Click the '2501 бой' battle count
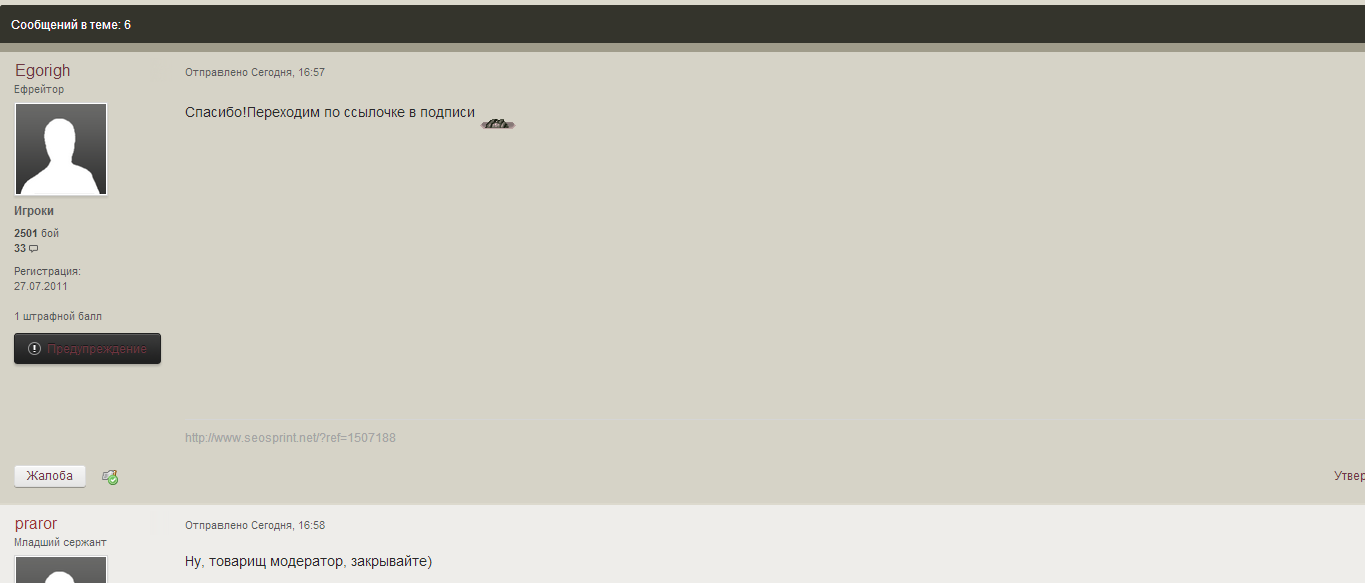1365x583 pixels. click(37, 233)
